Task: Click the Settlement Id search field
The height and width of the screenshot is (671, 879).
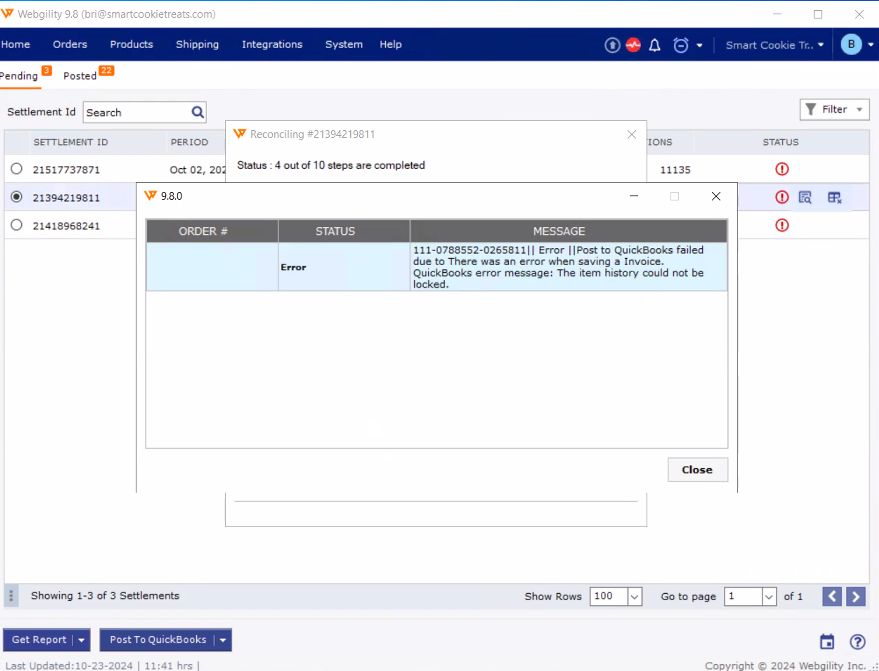Action: click(x=136, y=113)
